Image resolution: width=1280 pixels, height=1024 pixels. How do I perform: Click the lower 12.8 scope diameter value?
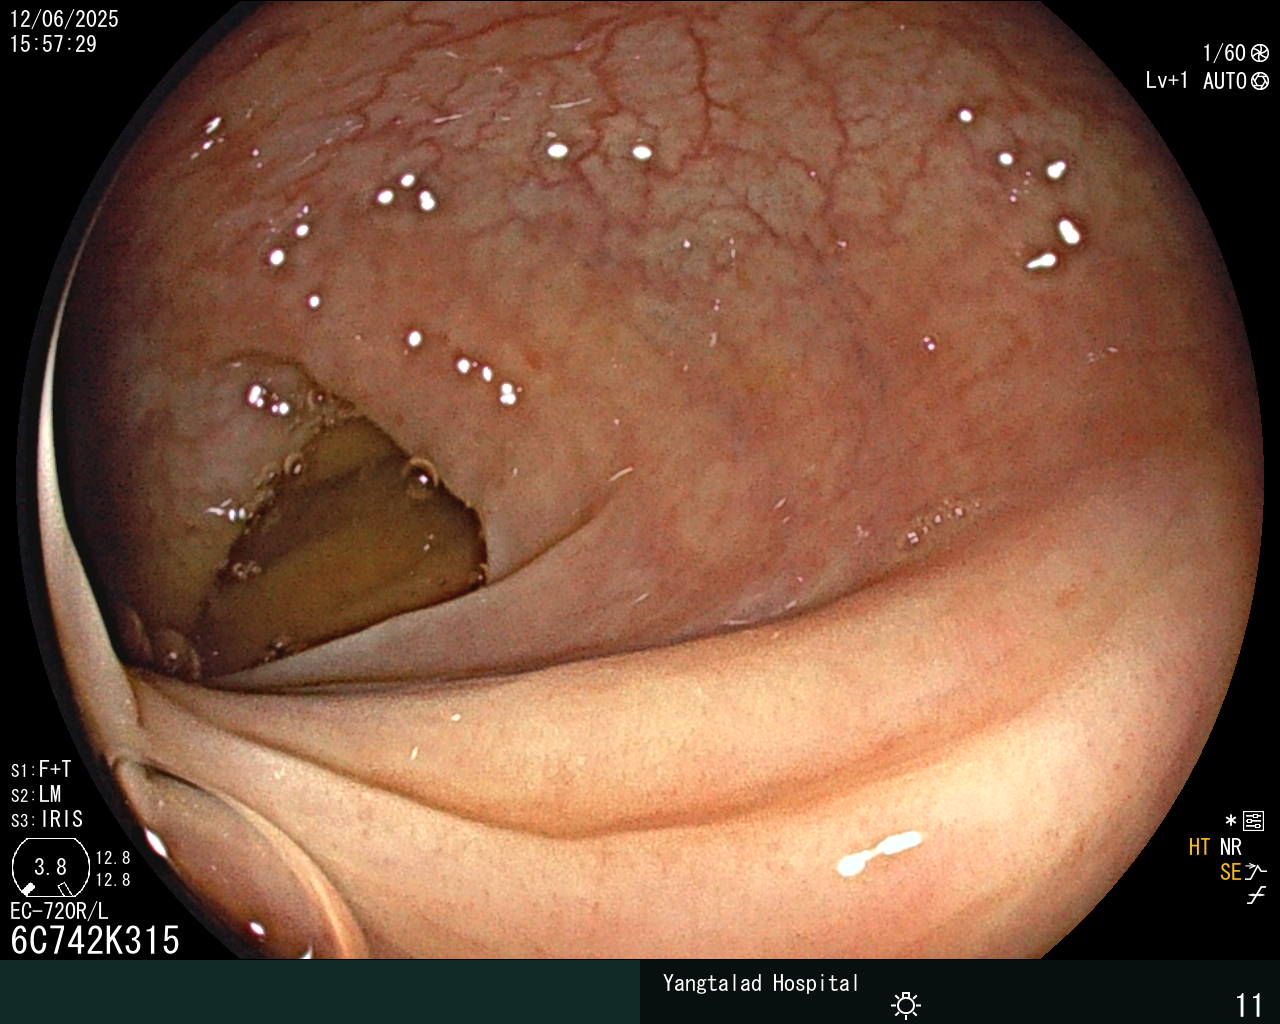(x=113, y=880)
